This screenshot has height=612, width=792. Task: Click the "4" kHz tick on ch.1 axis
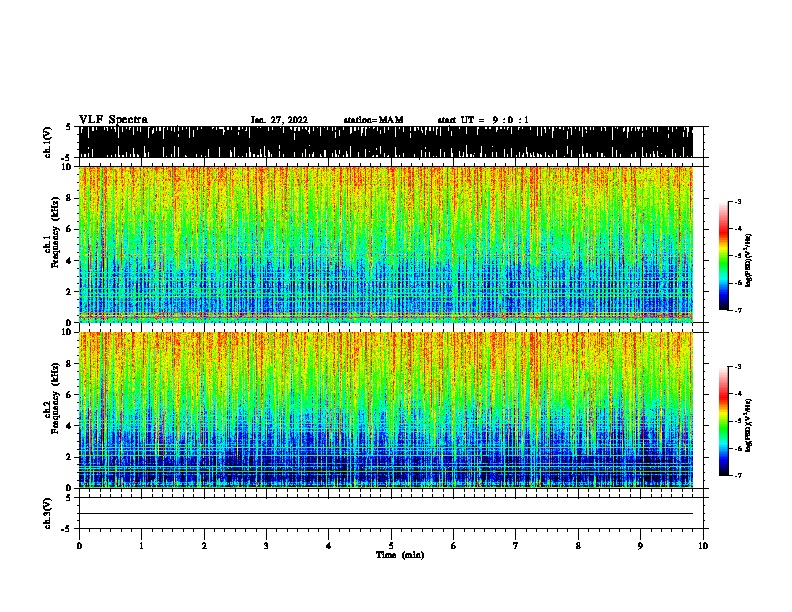[69, 261]
